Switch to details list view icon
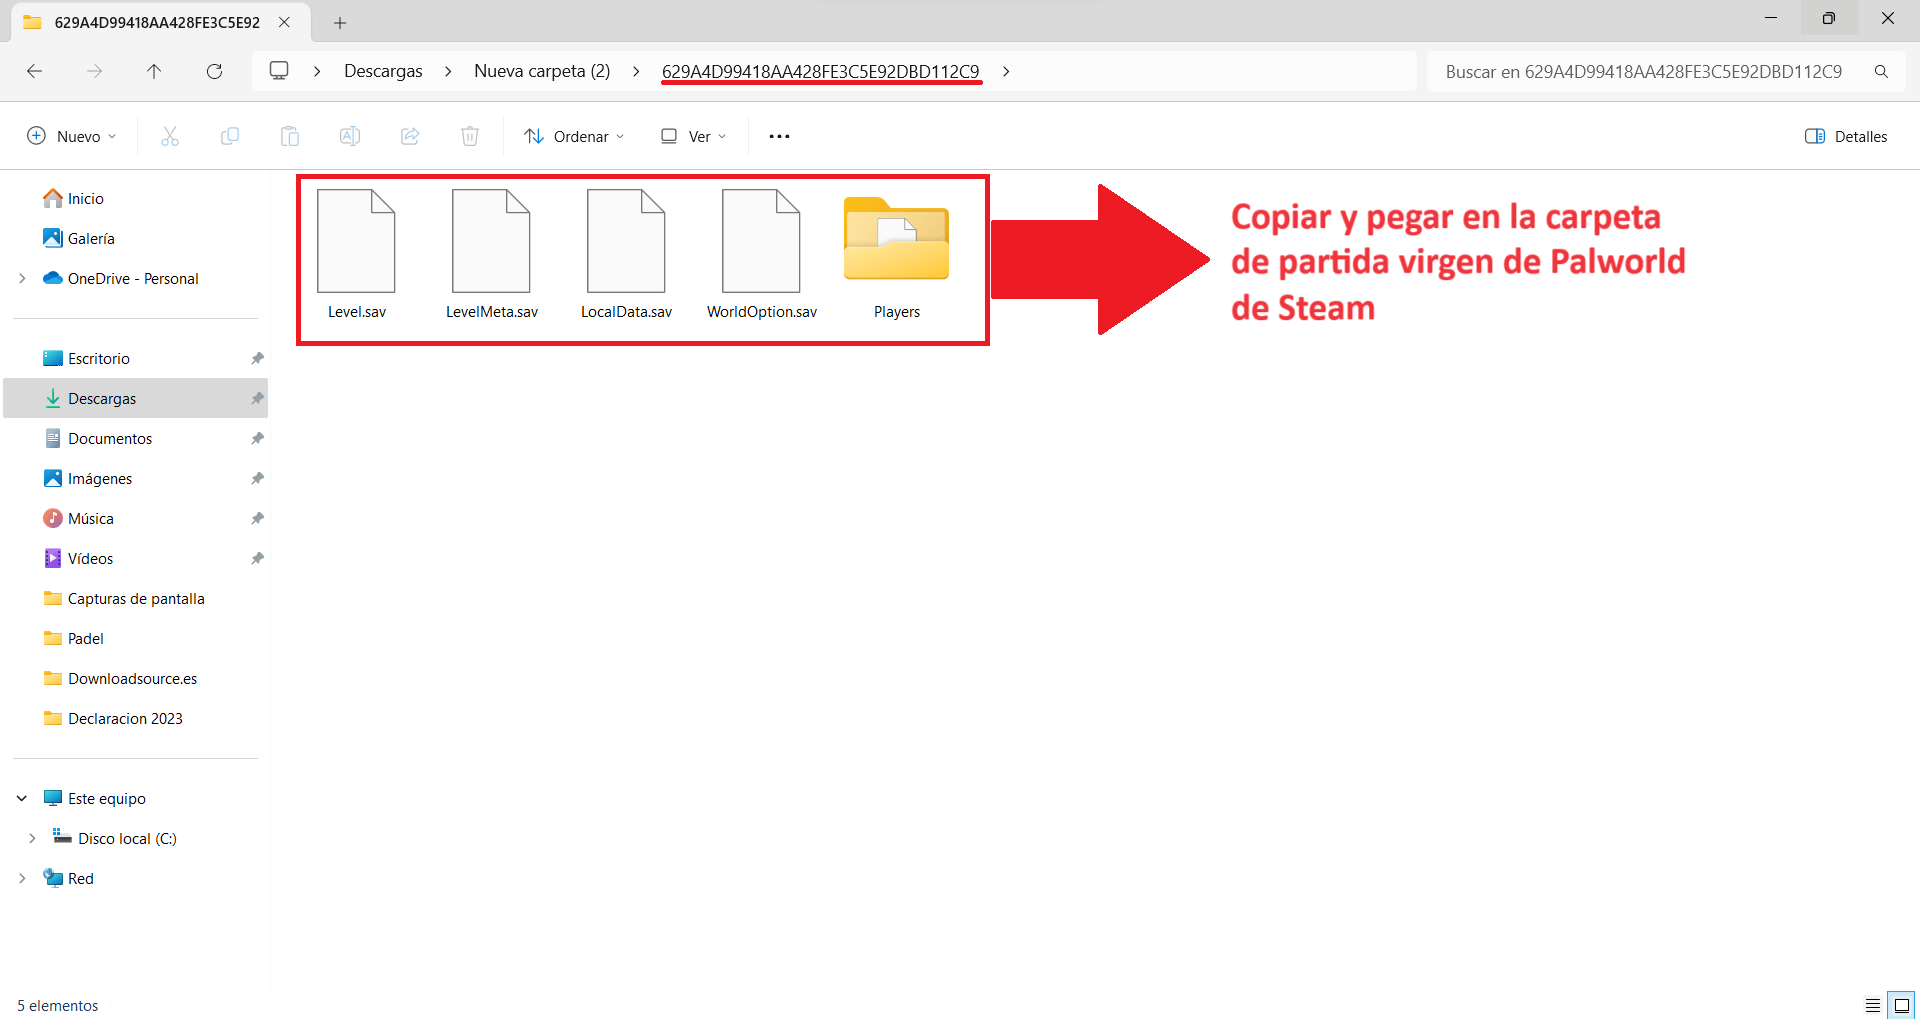This screenshot has width=1920, height=1019. (x=1873, y=1005)
